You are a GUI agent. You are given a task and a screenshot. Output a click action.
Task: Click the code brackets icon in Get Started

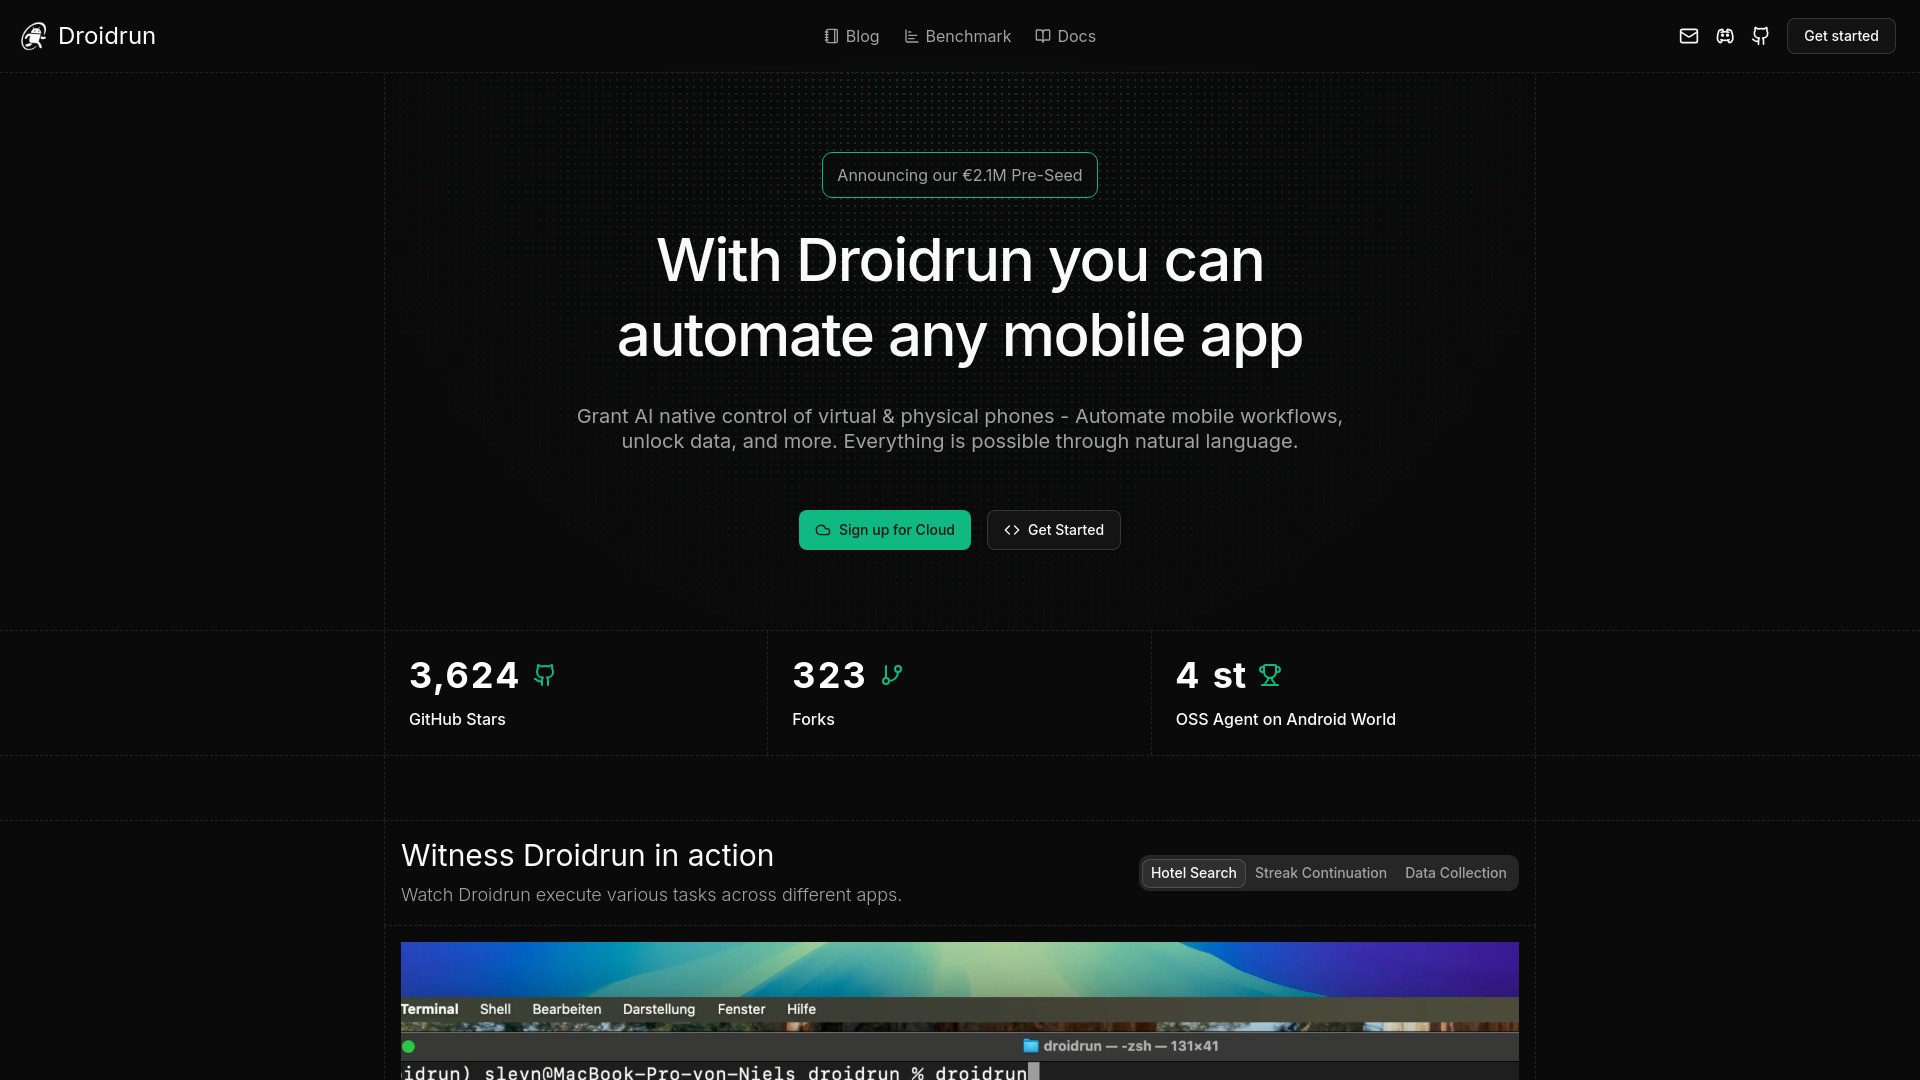click(x=1011, y=530)
